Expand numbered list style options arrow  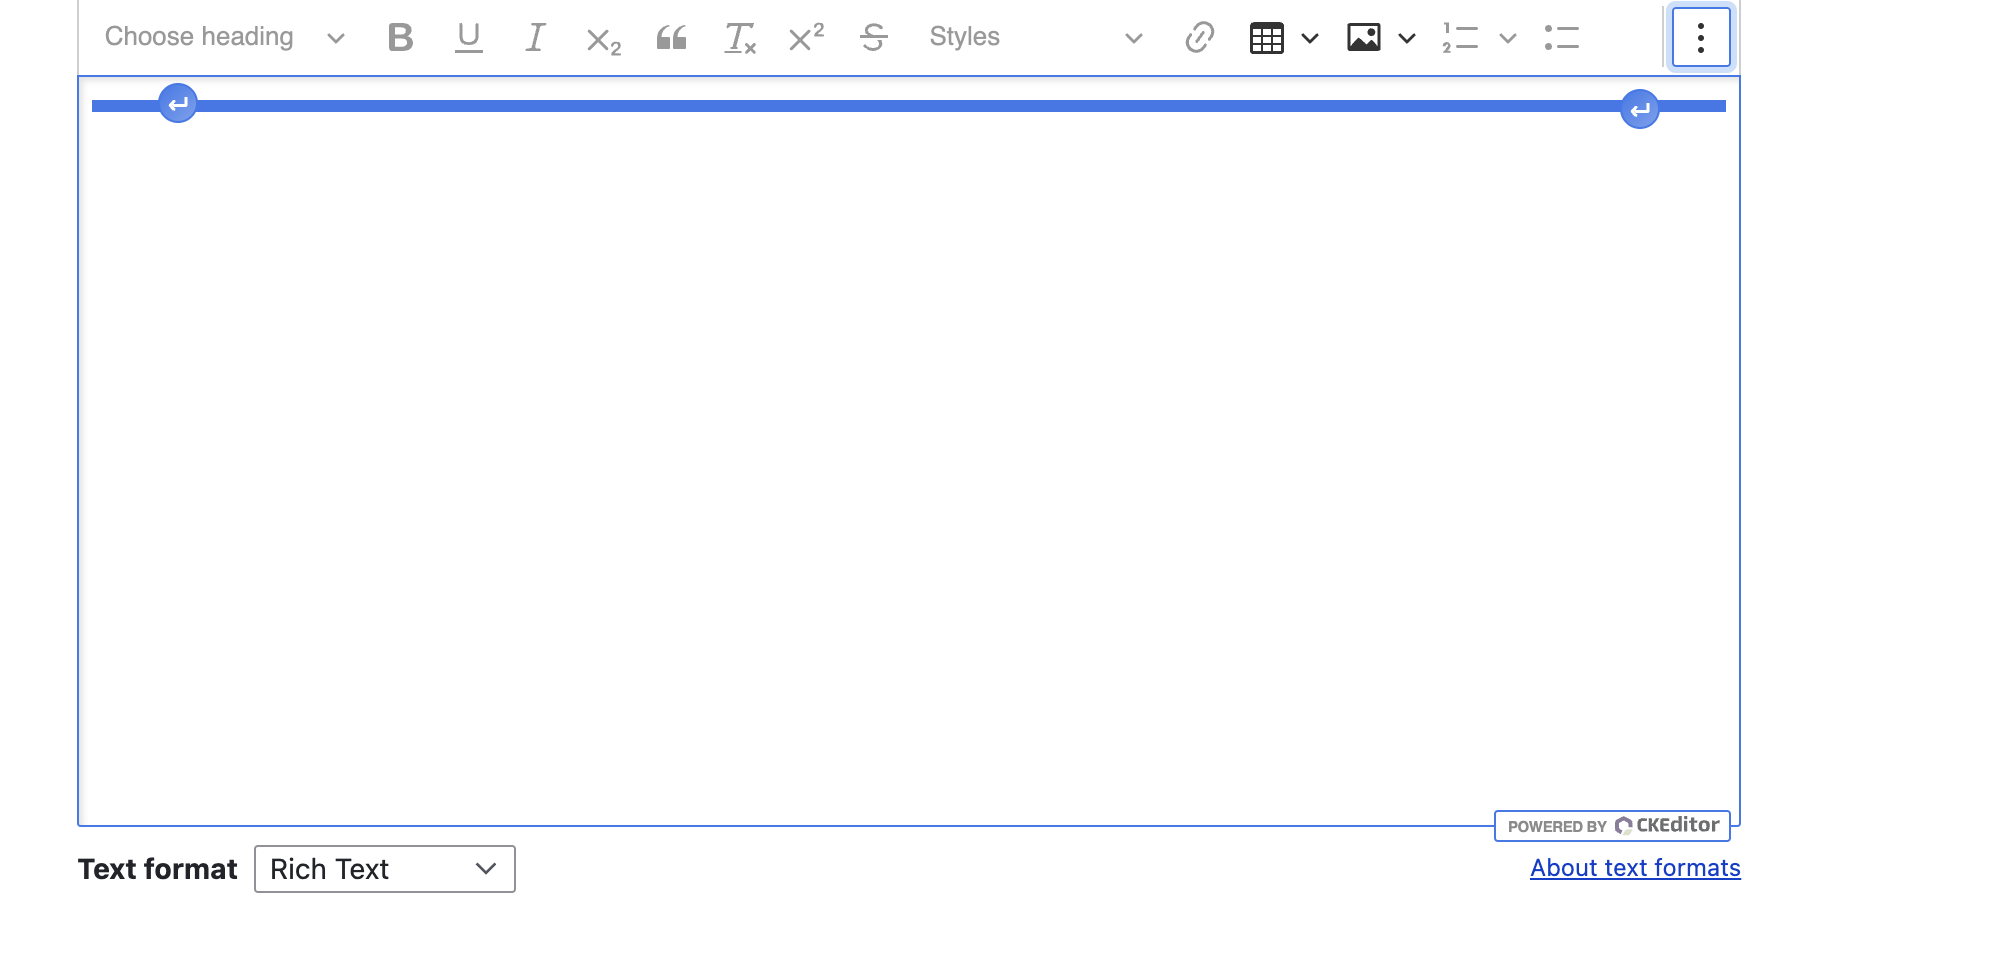tap(1508, 38)
